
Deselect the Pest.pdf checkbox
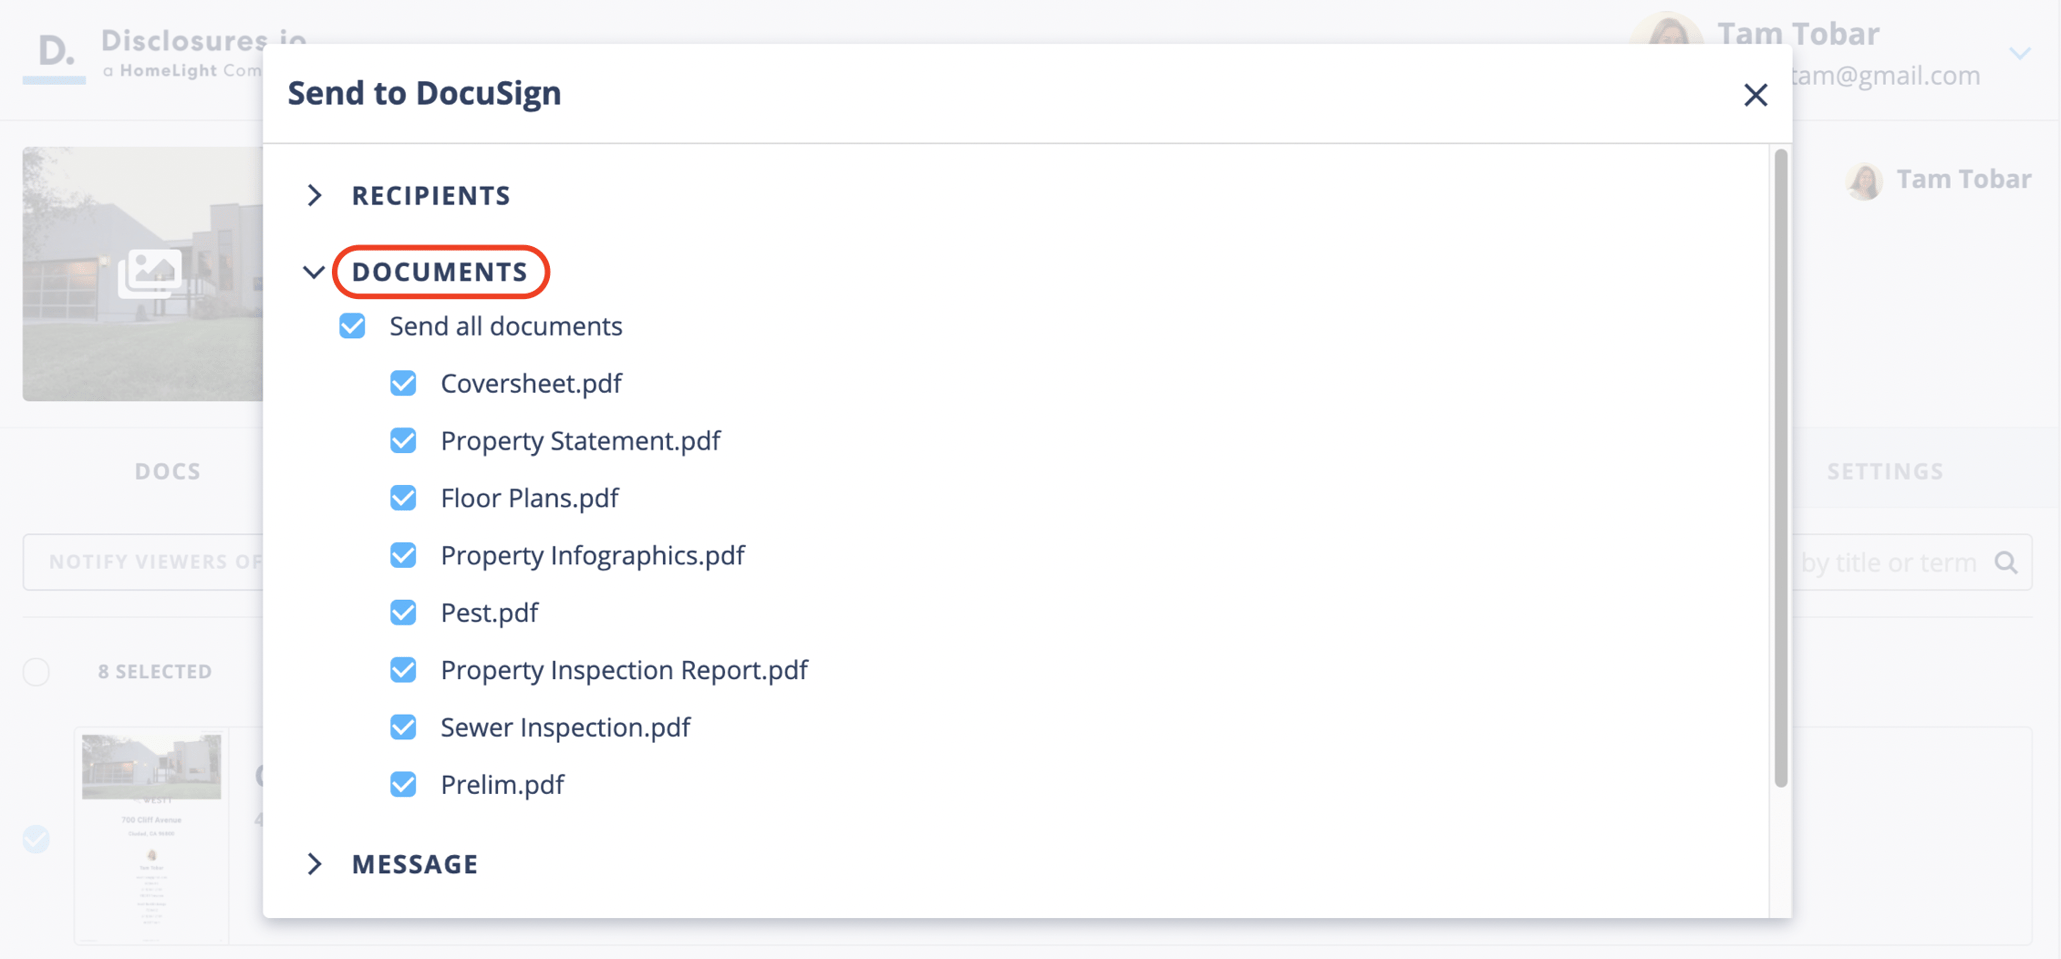(x=403, y=612)
